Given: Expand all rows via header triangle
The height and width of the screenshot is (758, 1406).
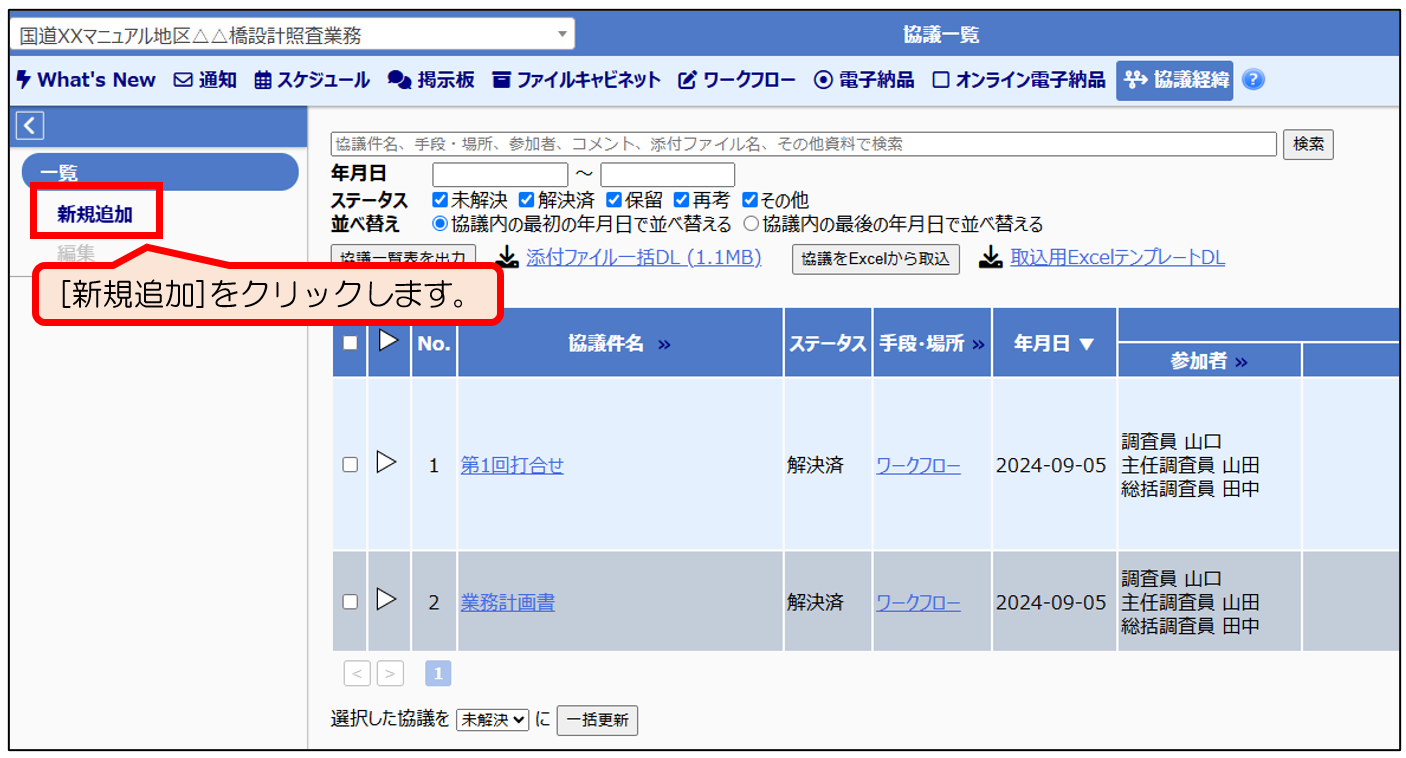Looking at the screenshot, I should tap(388, 341).
